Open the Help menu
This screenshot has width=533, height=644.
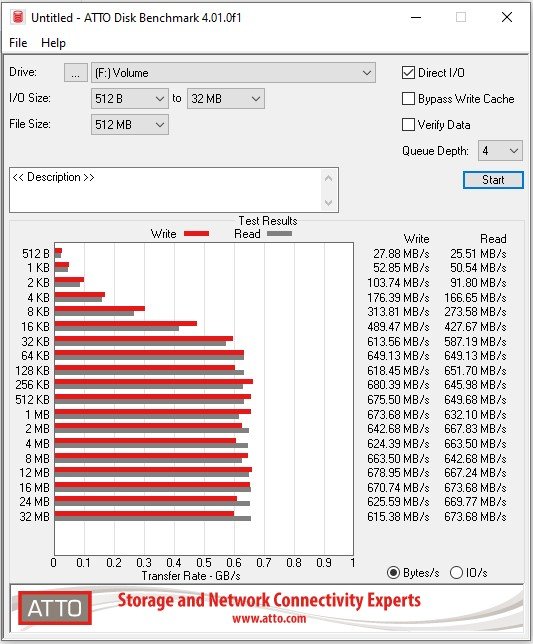[x=53, y=43]
